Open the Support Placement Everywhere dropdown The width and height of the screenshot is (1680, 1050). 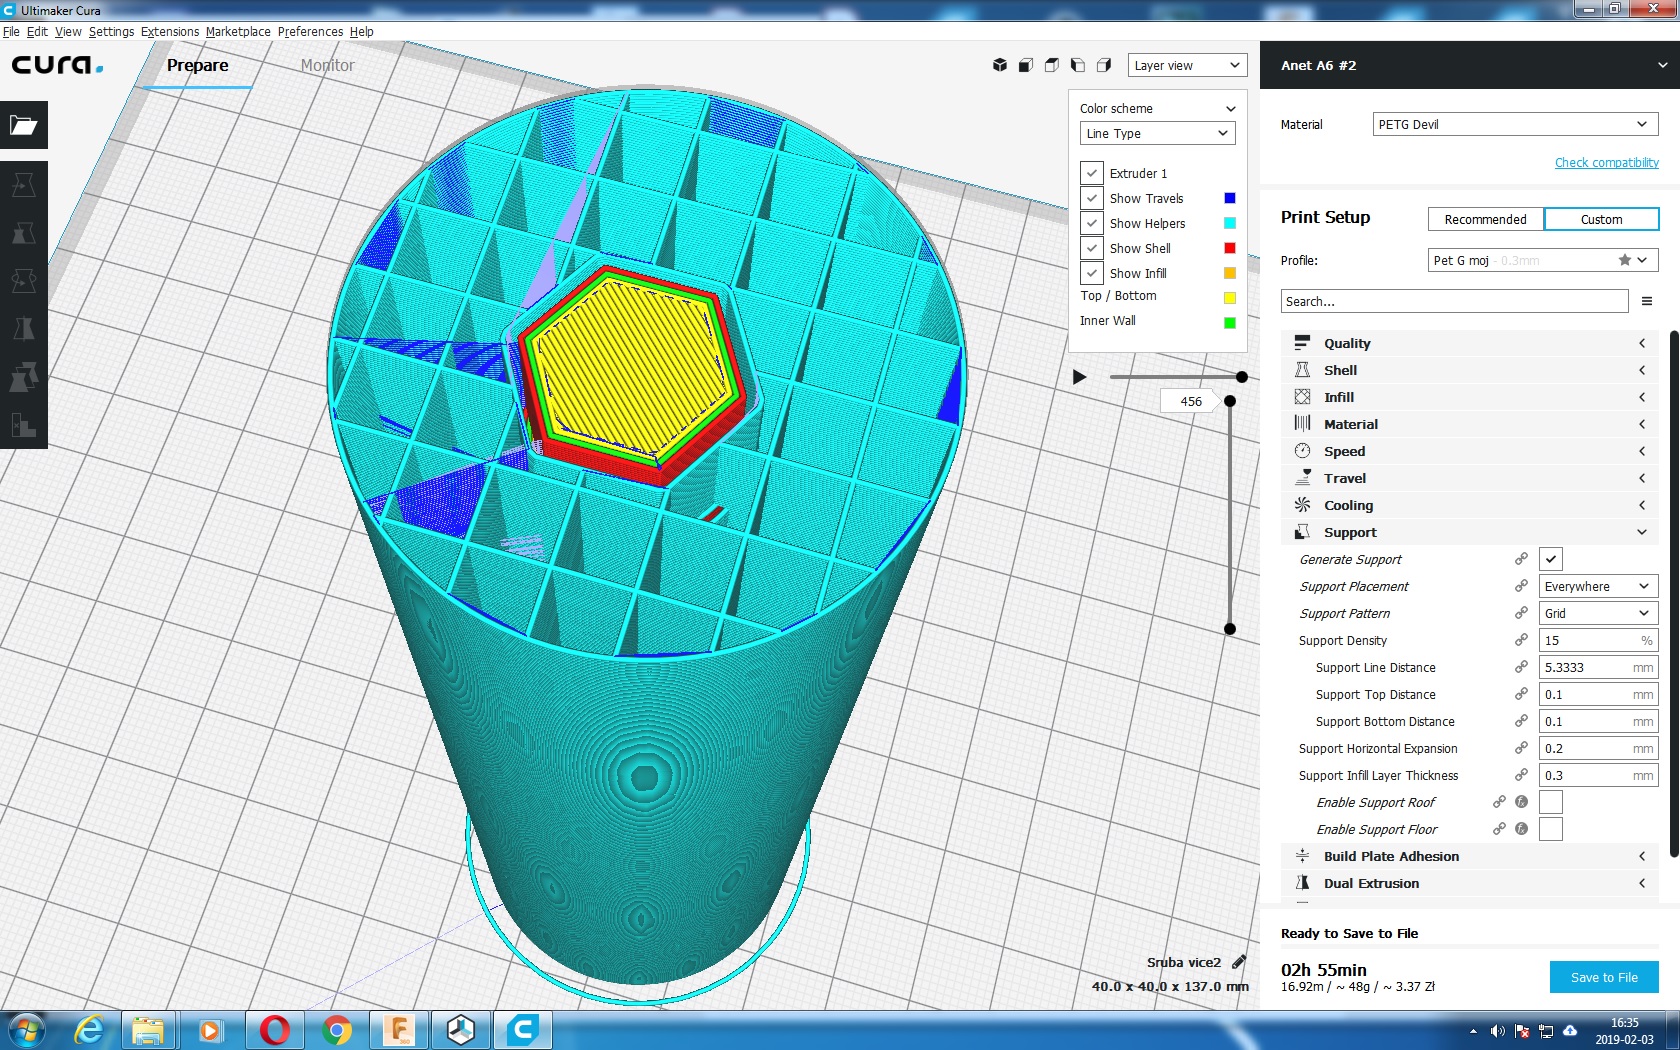[x=1598, y=586]
